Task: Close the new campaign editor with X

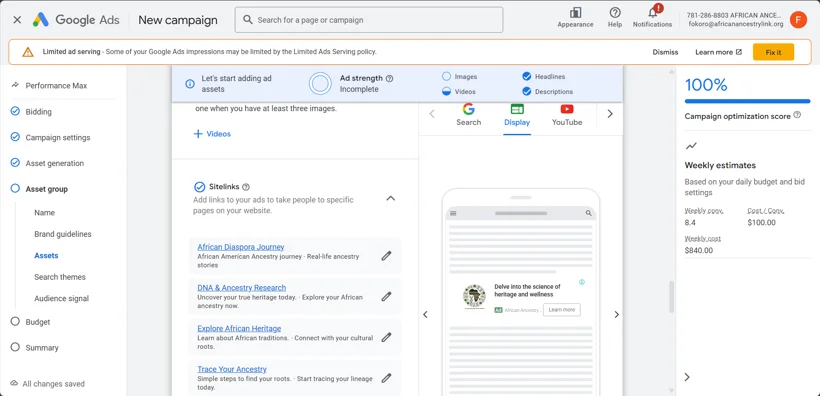Action: 17,20
